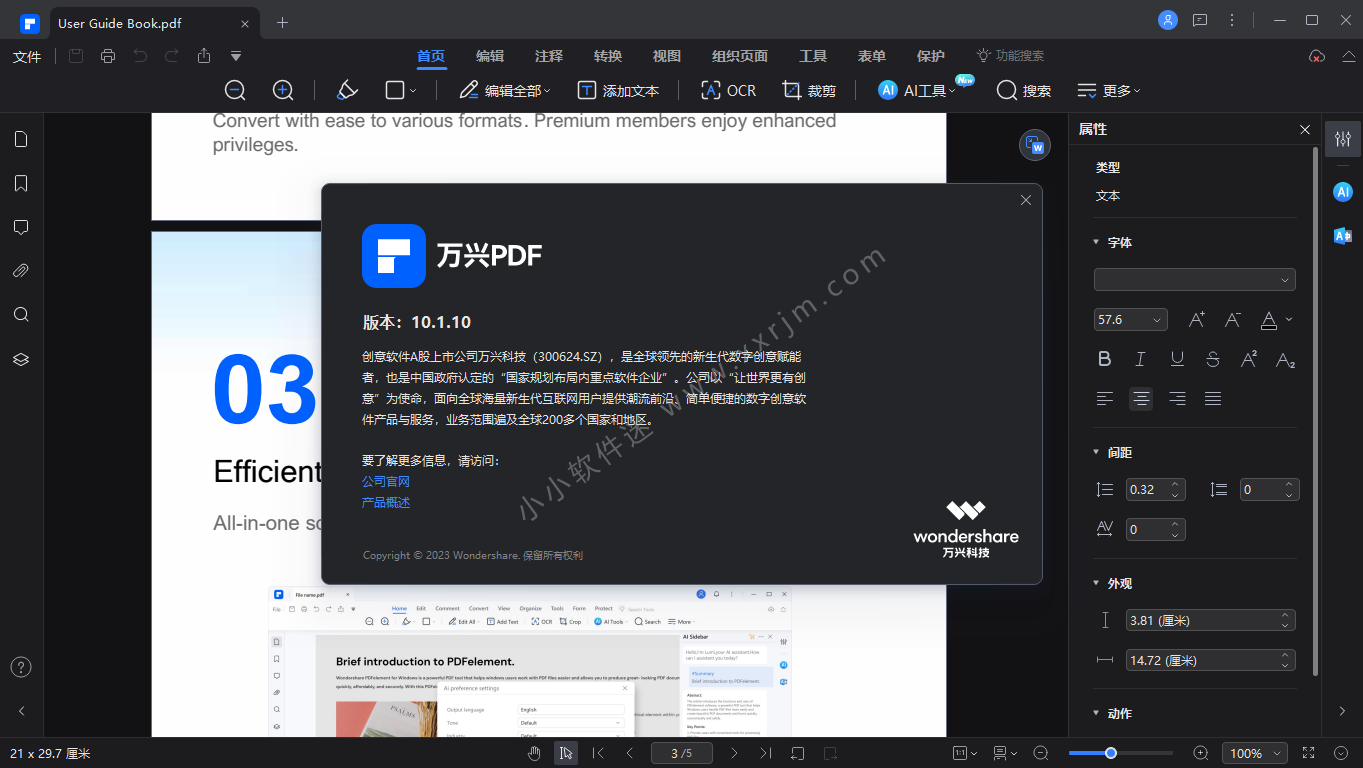
Task: Open the 产品概述 link
Action: (x=386, y=502)
